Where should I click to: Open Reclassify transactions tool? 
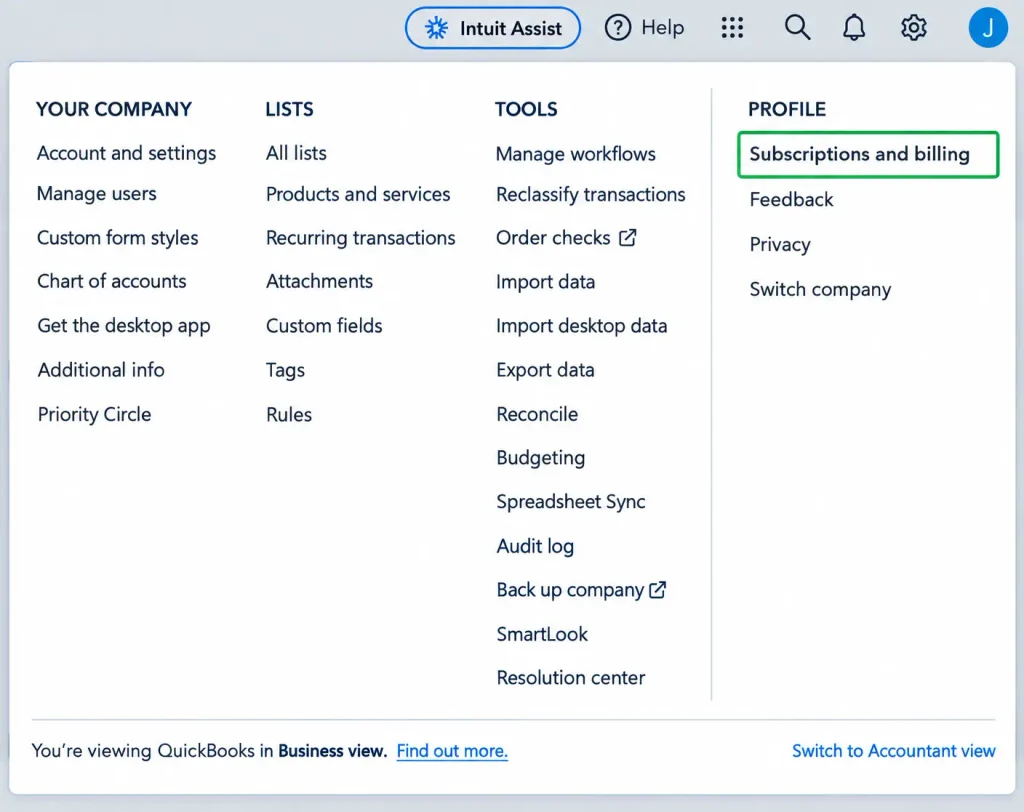(591, 195)
